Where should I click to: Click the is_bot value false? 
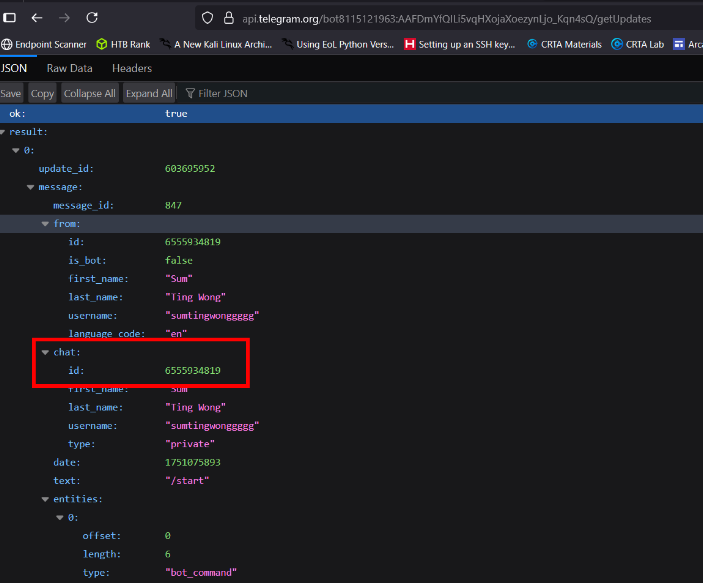(179, 261)
